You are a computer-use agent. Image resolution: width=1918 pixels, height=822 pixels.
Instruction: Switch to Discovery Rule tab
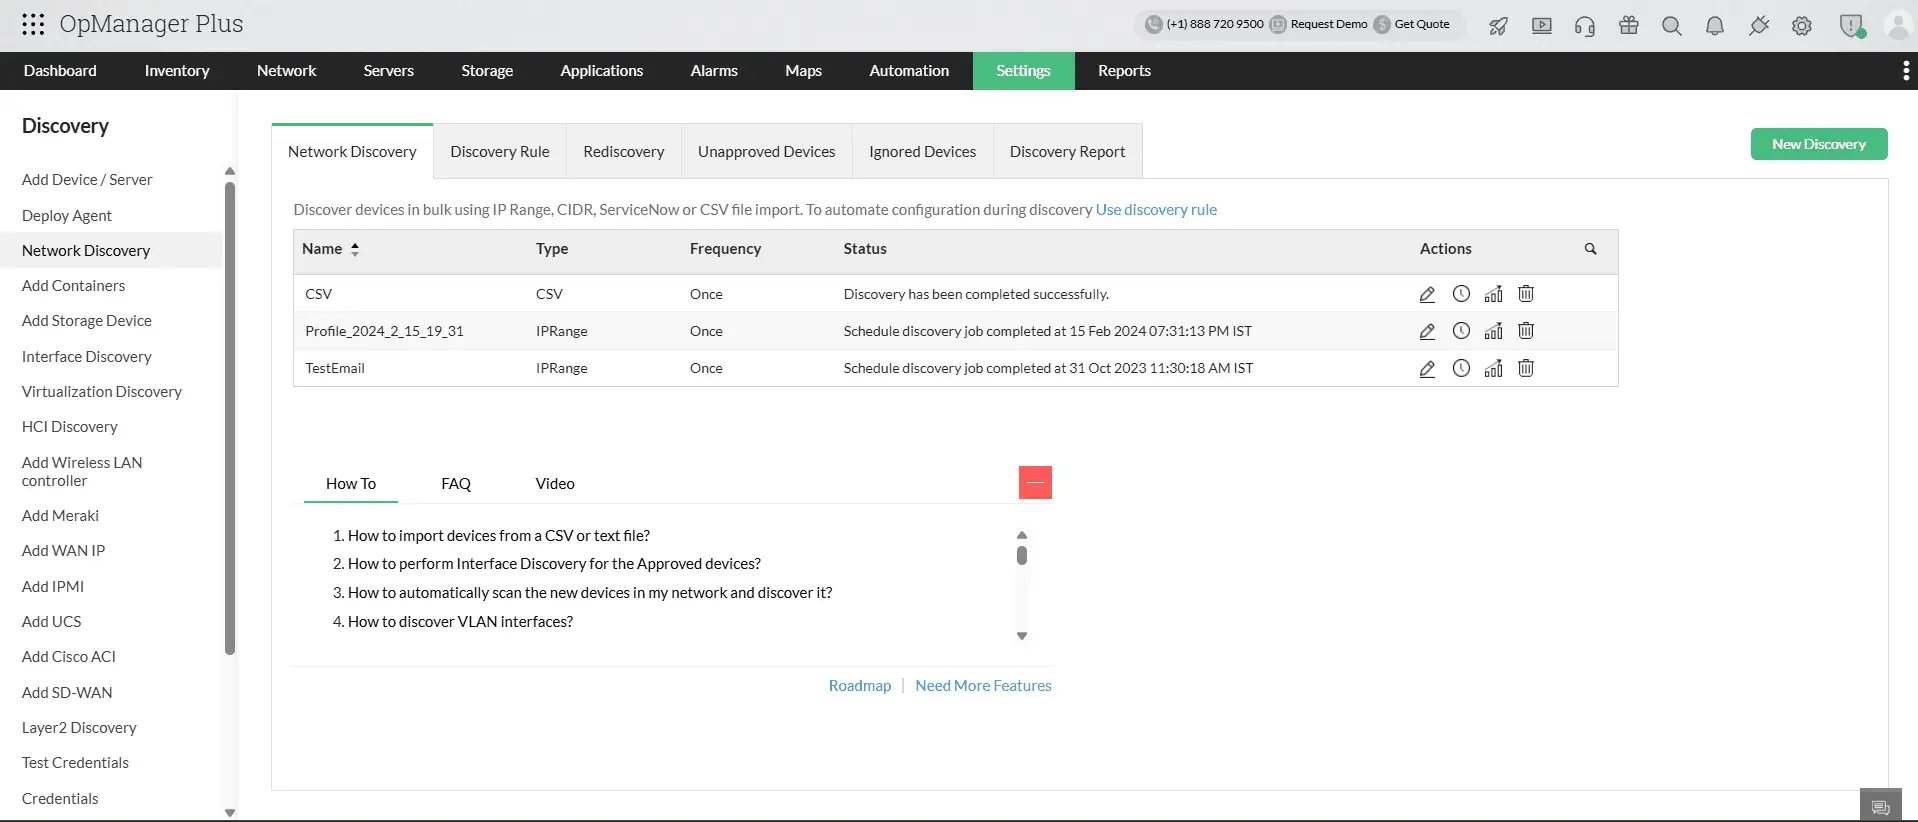(x=500, y=152)
